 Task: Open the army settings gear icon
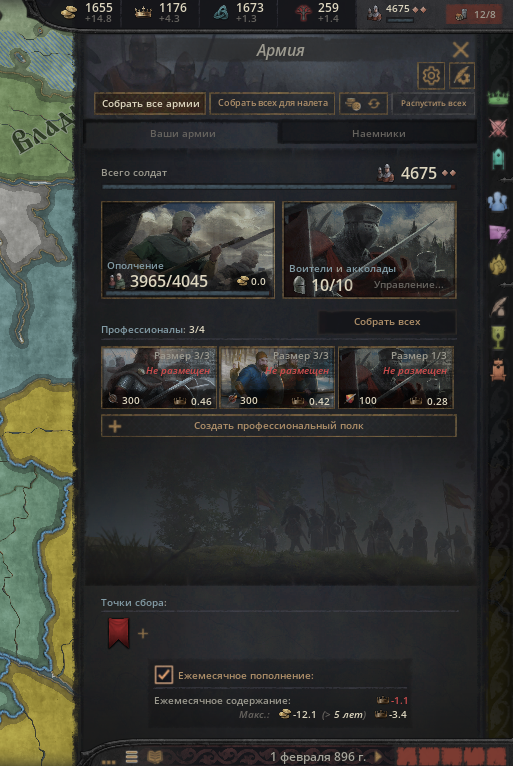(431, 76)
